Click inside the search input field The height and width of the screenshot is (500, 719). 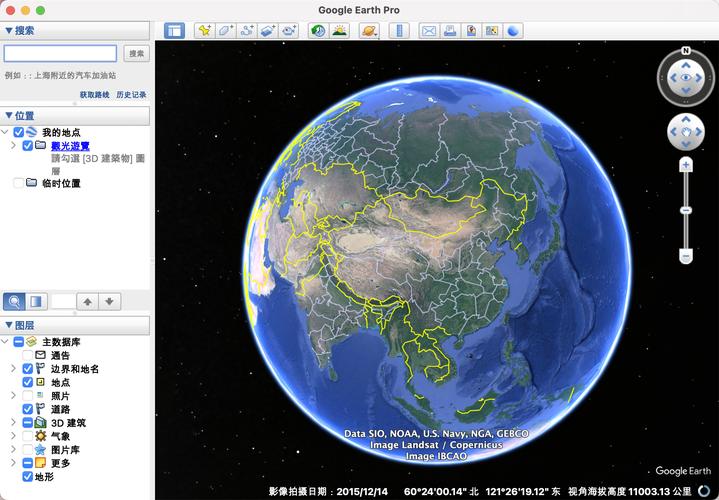coord(60,53)
